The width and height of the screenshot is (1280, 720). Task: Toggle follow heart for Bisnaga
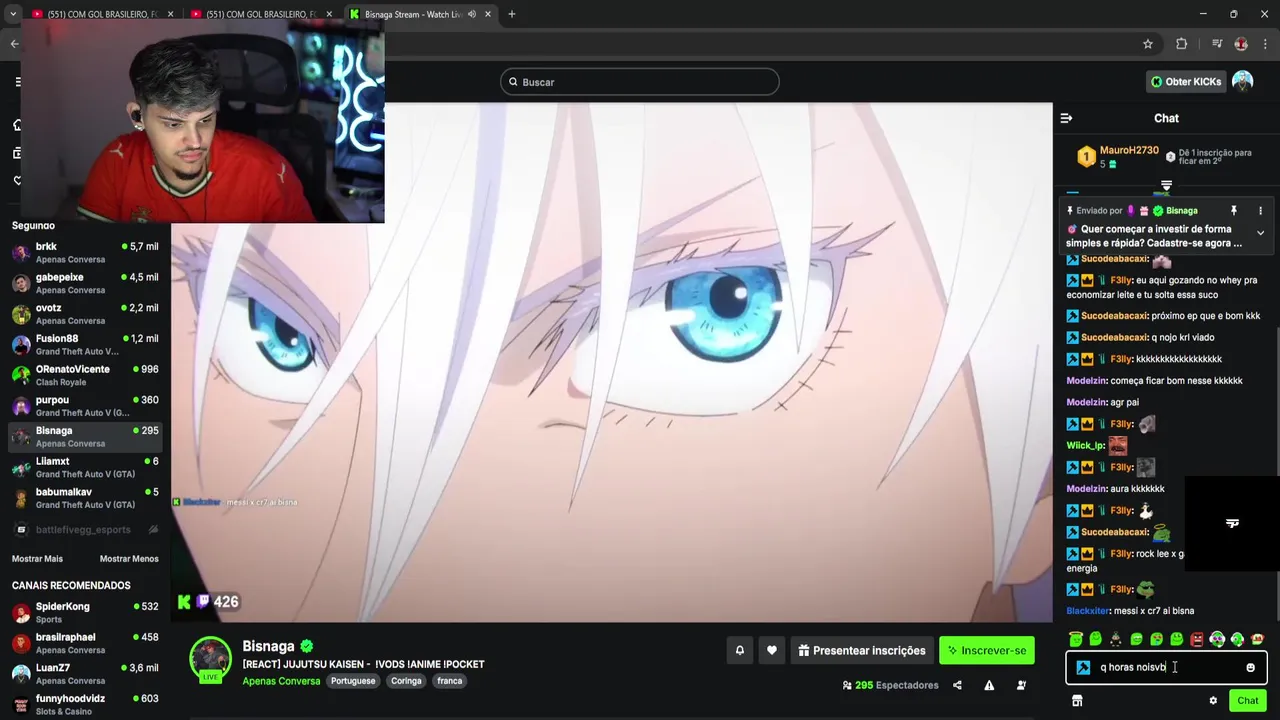point(772,650)
